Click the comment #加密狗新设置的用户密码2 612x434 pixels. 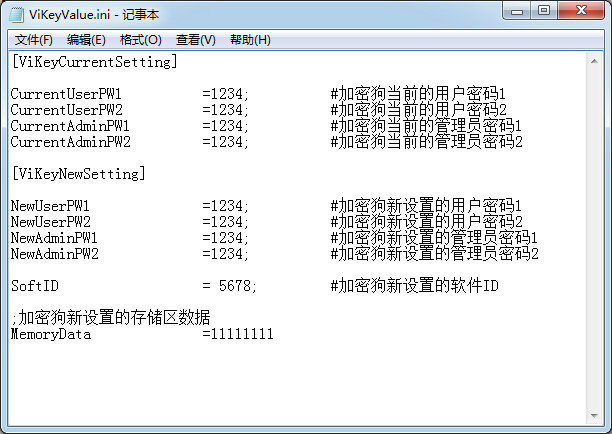click(427, 222)
